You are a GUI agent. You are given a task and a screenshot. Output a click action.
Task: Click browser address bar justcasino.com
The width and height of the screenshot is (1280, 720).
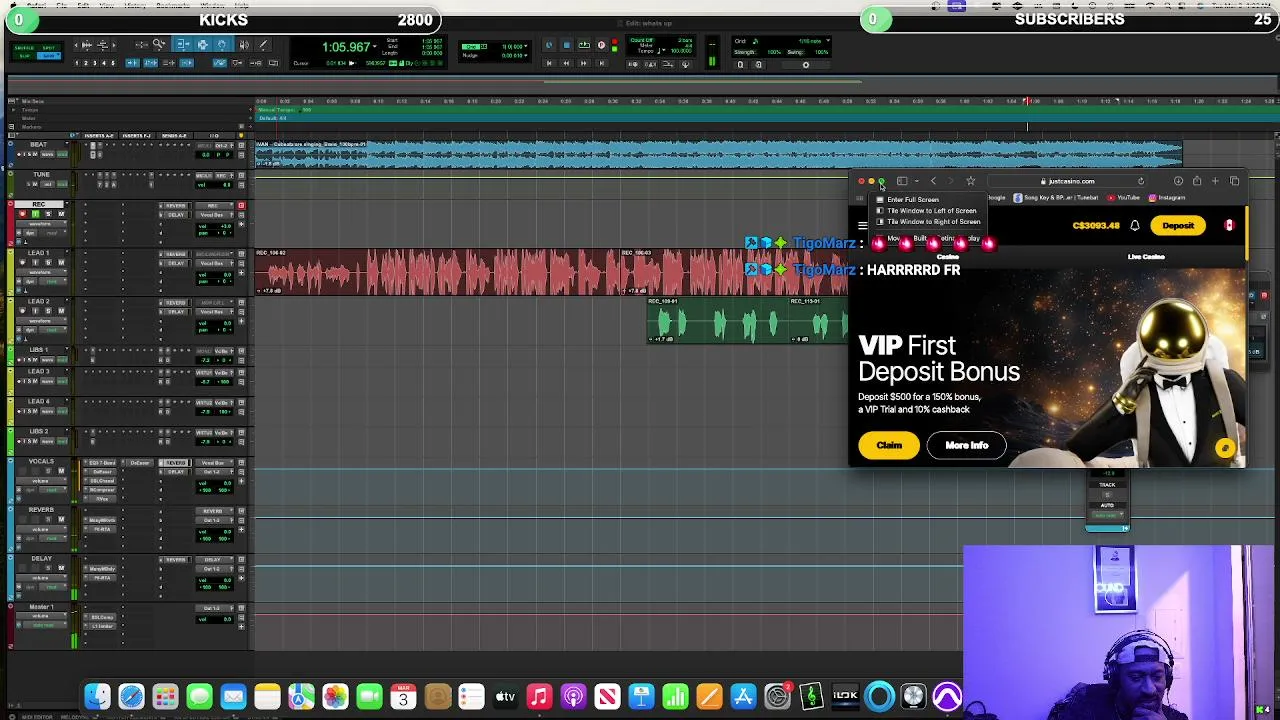pos(1069,181)
